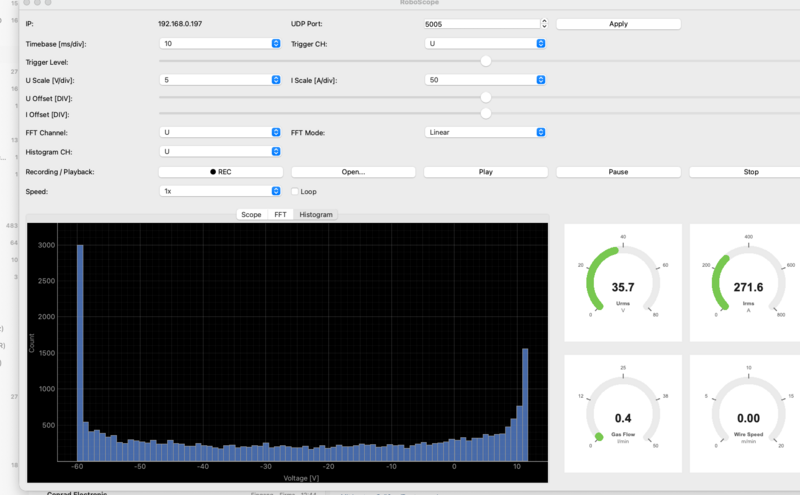This screenshot has height=495, width=800.
Task: Change the I Scale A/div selection
Action: pyautogui.click(x=485, y=80)
